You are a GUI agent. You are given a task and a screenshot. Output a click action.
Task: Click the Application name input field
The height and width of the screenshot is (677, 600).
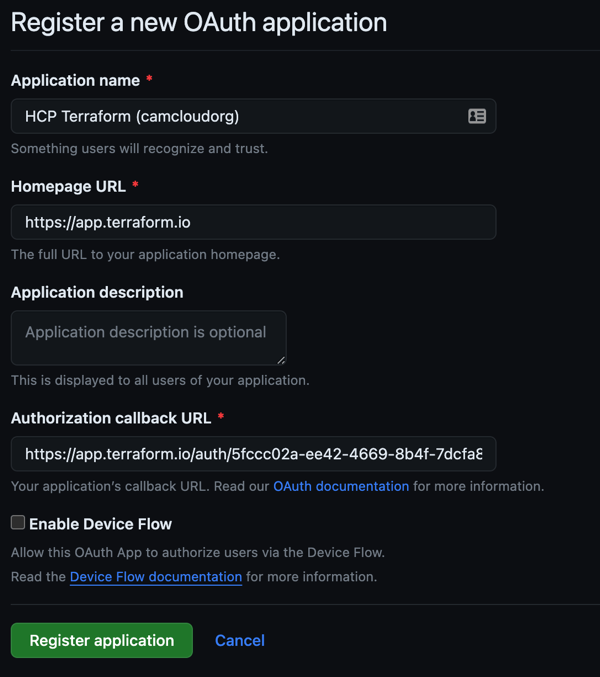[x=253, y=116]
